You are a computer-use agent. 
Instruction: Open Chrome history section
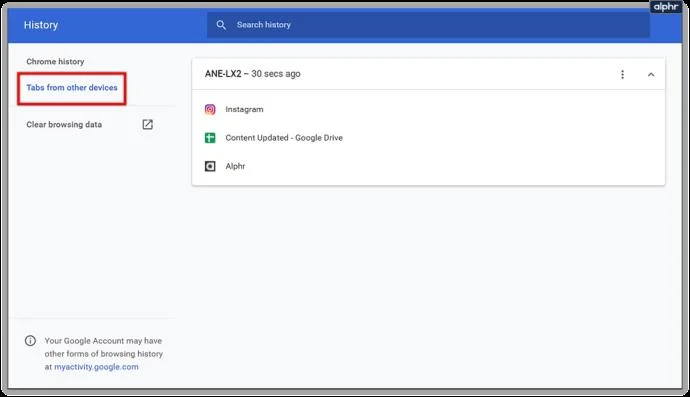(55, 62)
